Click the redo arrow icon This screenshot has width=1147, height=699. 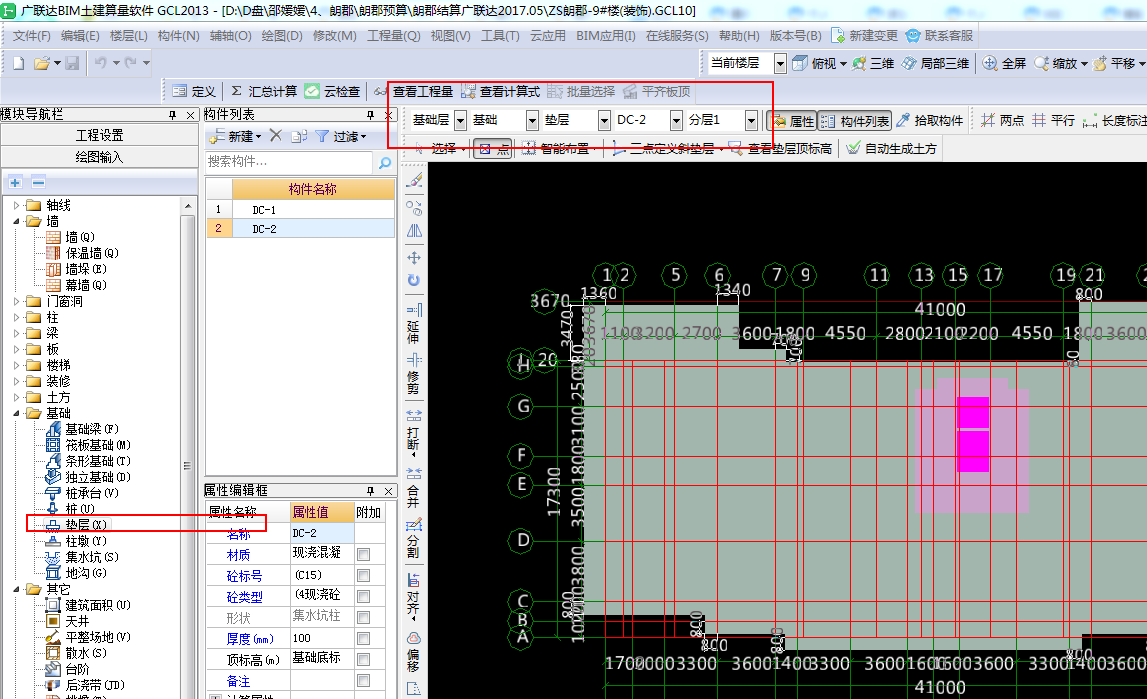pos(130,64)
